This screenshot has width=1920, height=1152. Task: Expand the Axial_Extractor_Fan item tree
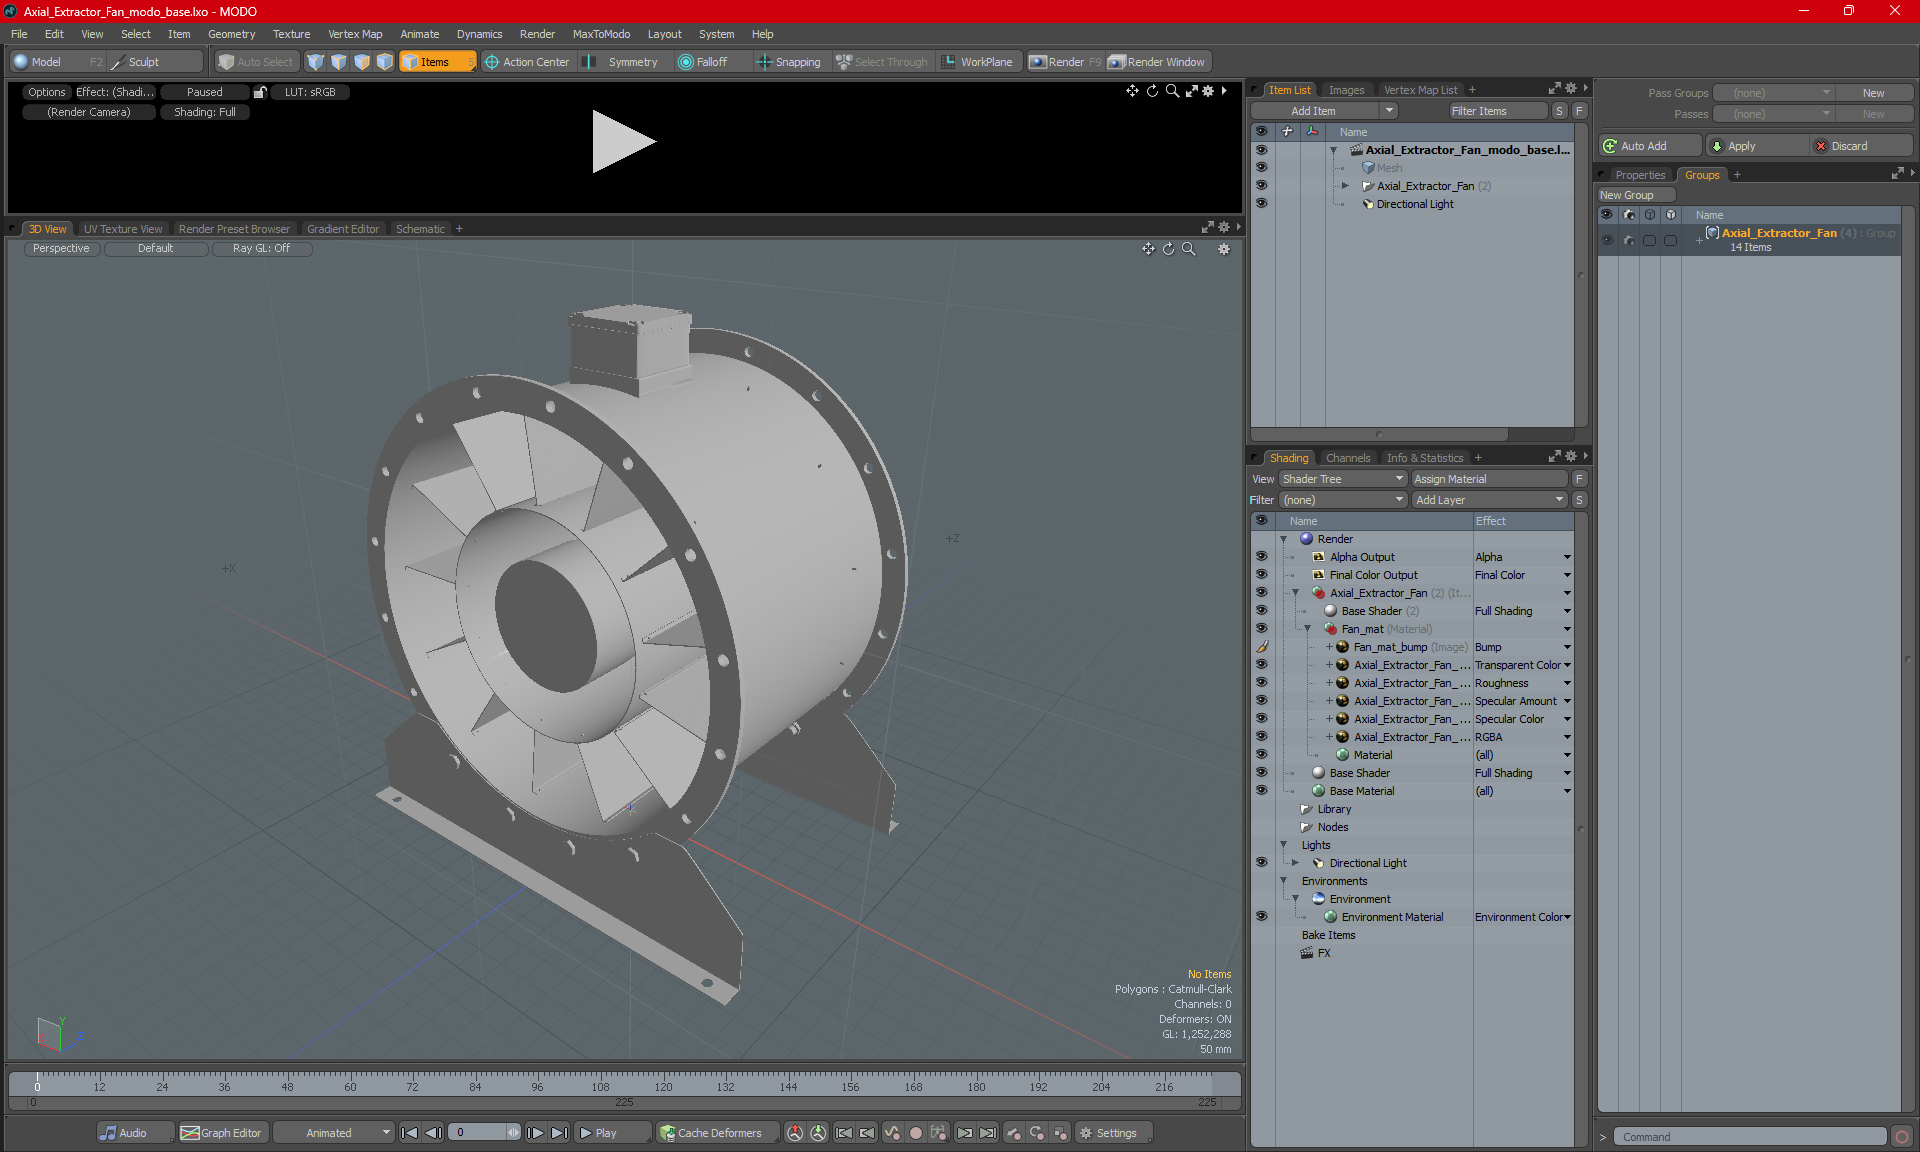coord(1345,186)
